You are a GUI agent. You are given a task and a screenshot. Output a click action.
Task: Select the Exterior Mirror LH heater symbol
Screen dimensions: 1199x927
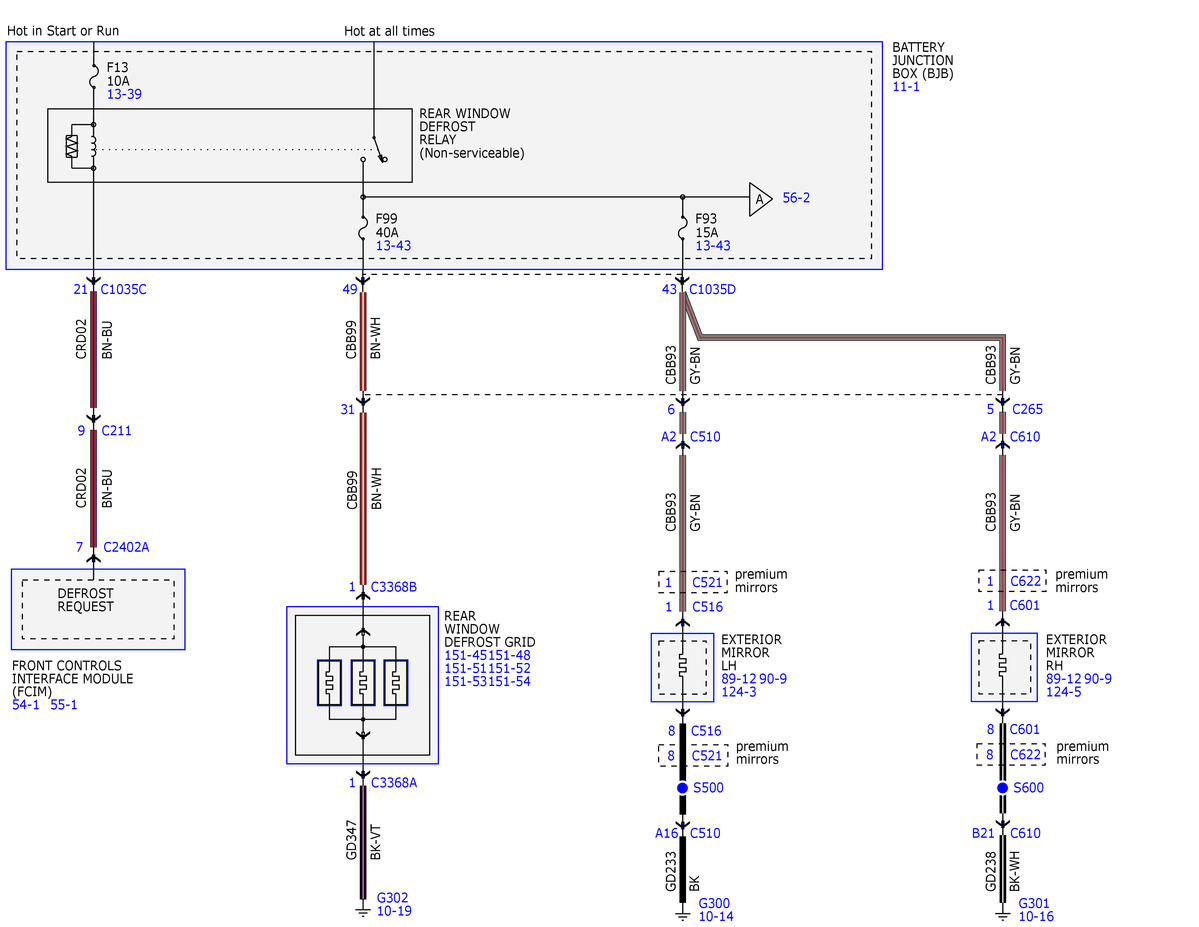click(682, 667)
